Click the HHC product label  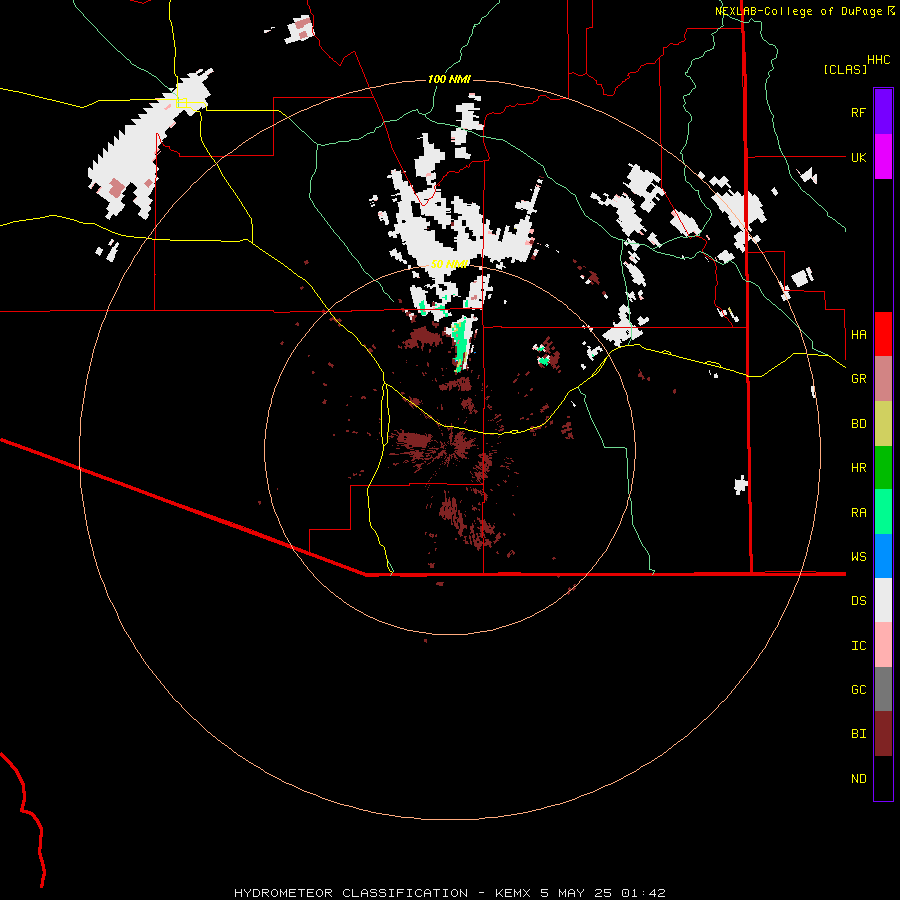(x=878, y=59)
